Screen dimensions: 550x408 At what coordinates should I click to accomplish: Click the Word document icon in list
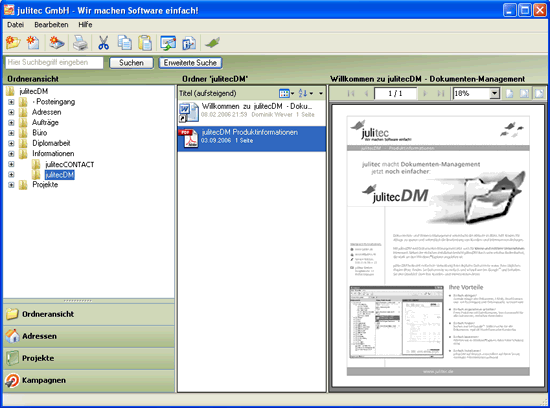pos(189,112)
